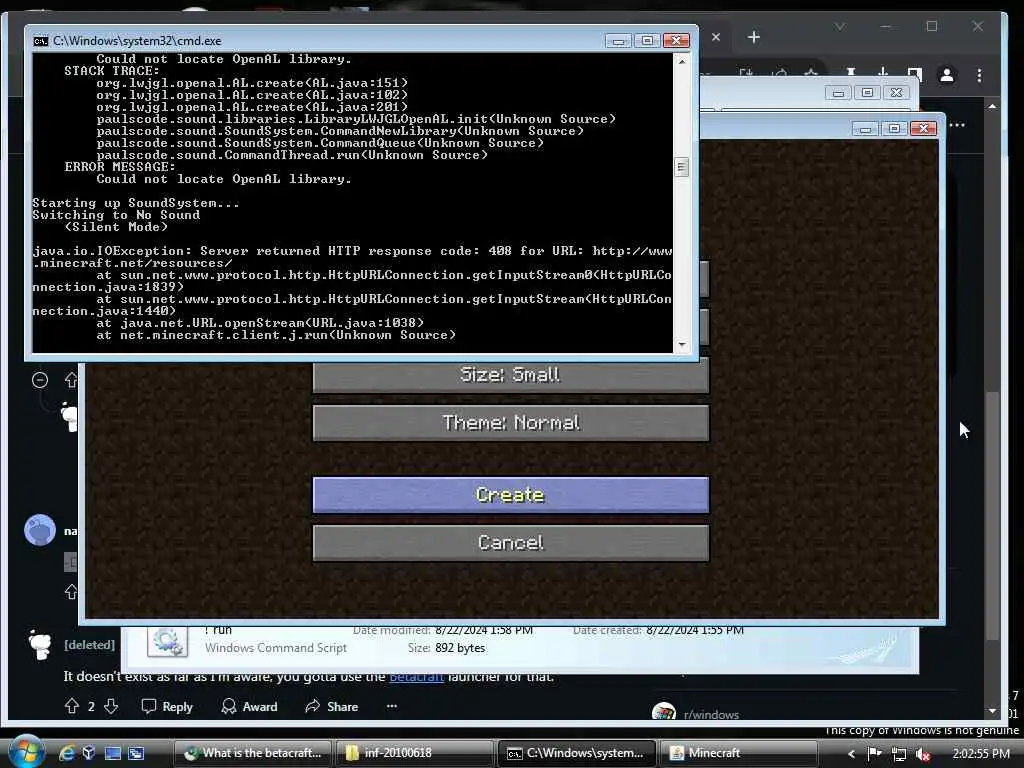Close the current Chrome browser tab

click(716, 37)
